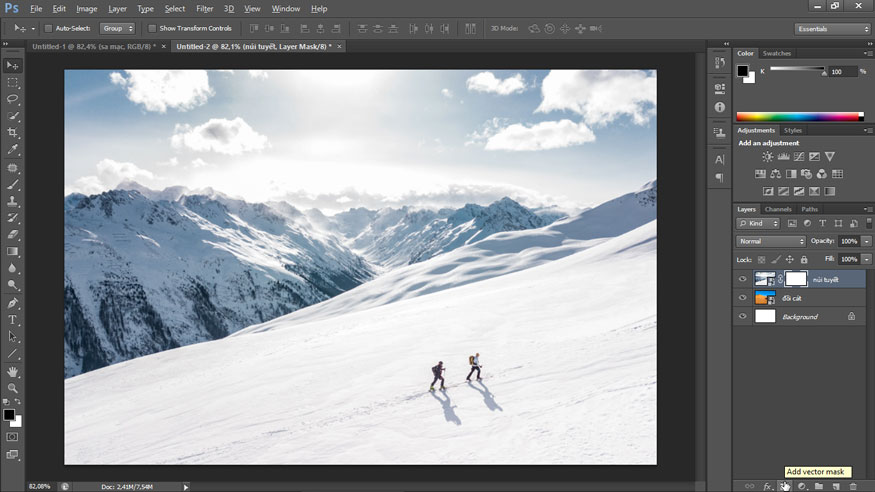The width and height of the screenshot is (875, 492).
Task: Expand the Essentials workspace dropdown
Action: [x=833, y=29]
